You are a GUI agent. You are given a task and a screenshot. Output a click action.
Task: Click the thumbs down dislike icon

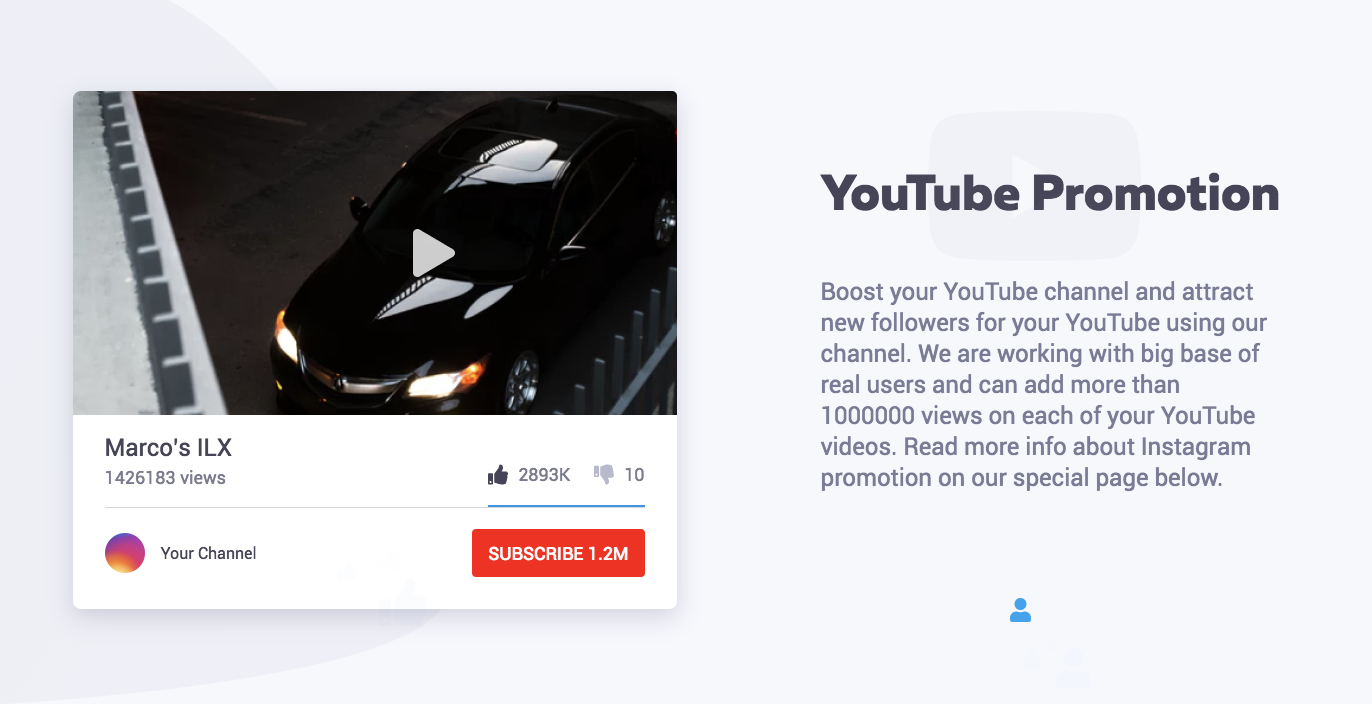coord(604,474)
